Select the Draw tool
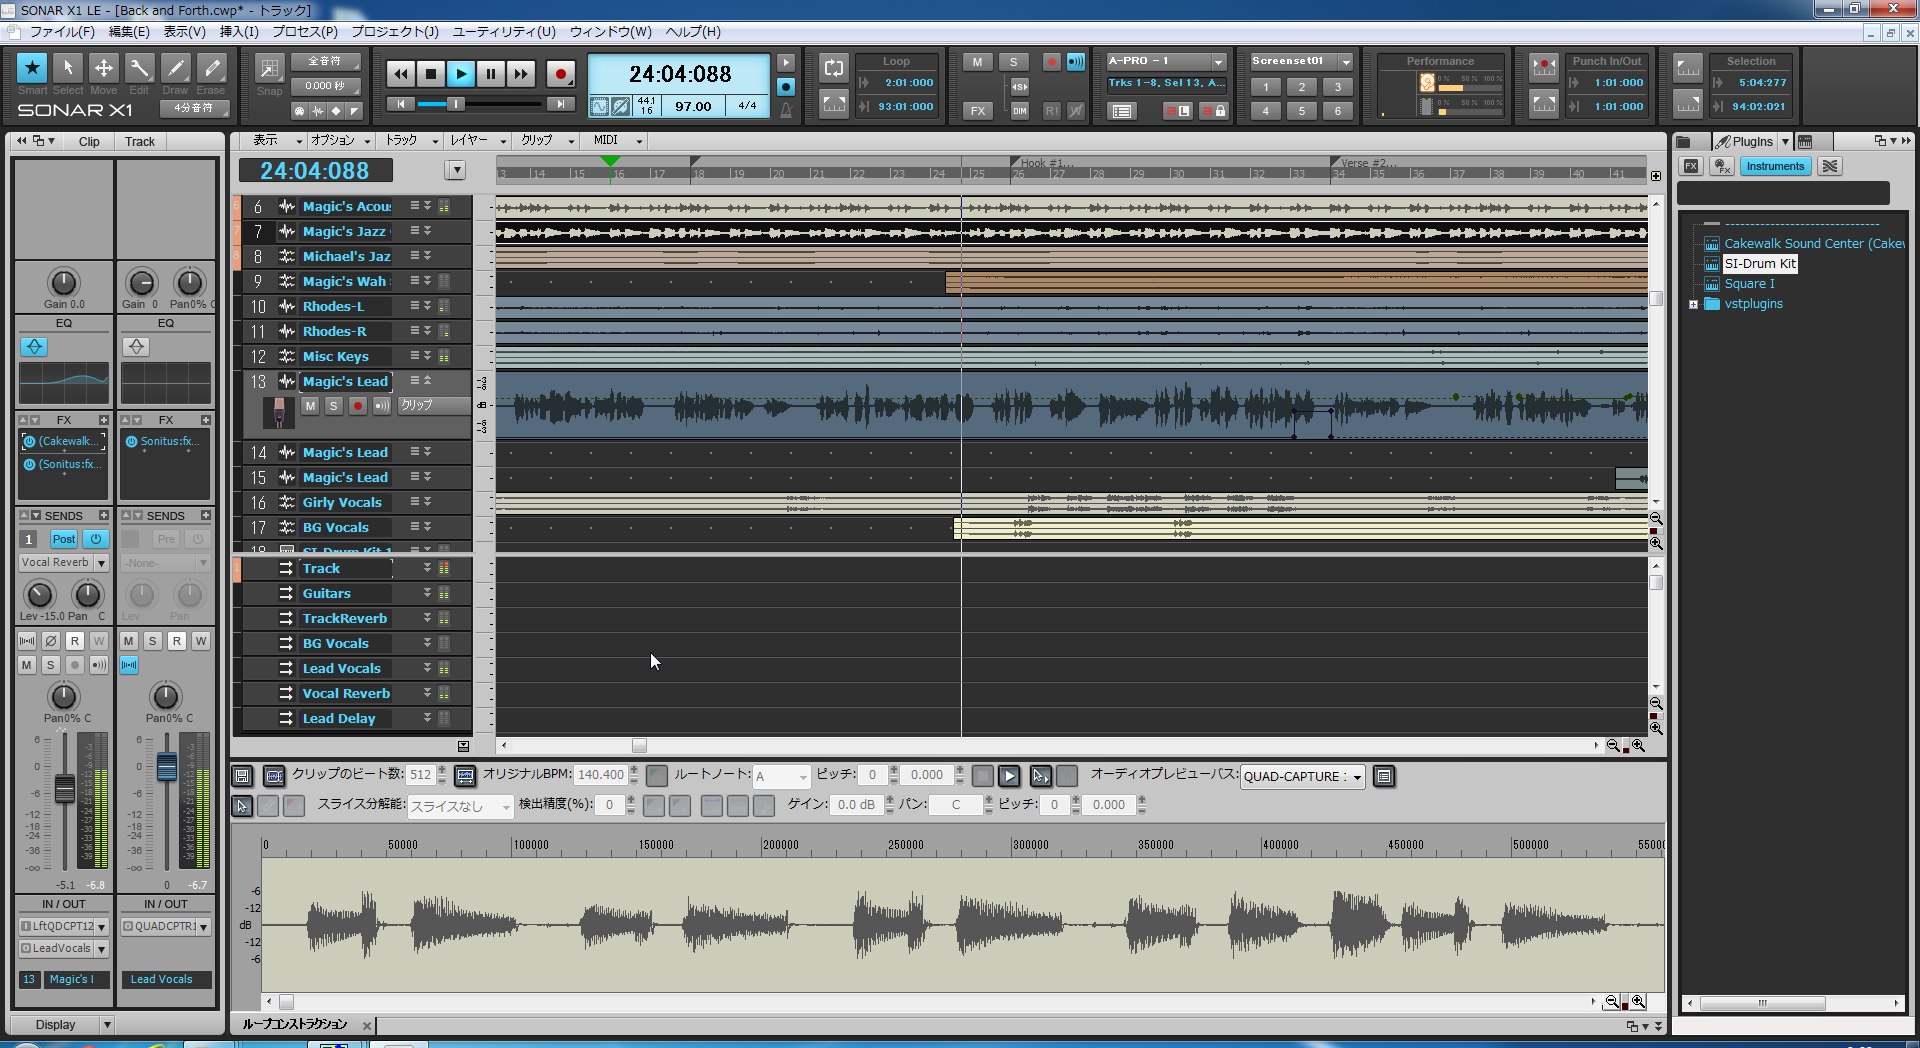The image size is (1920, 1048). [176, 68]
